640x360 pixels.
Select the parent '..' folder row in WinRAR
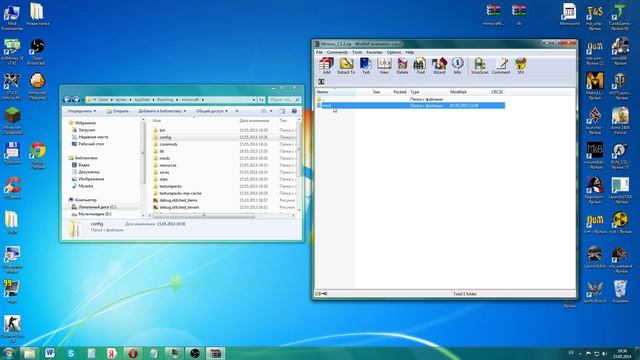pyautogui.click(x=410, y=99)
